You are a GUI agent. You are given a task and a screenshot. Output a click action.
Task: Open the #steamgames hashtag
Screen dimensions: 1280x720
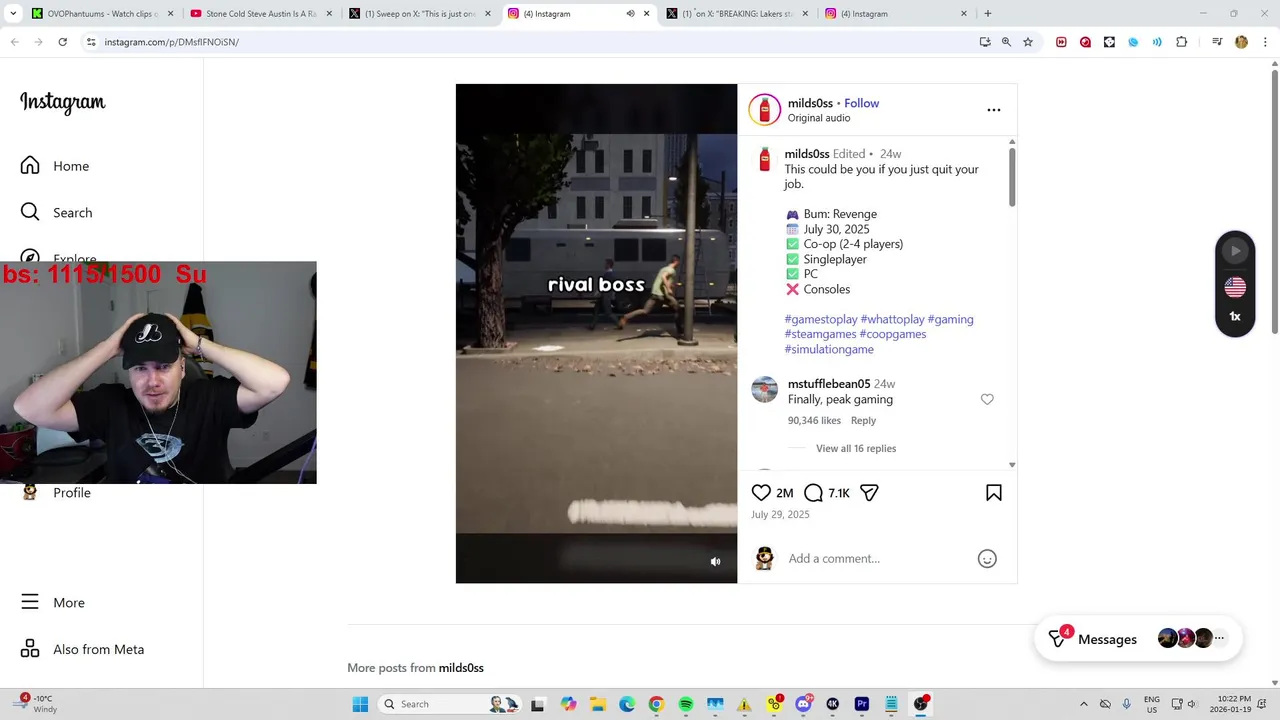click(x=820, y=334)
